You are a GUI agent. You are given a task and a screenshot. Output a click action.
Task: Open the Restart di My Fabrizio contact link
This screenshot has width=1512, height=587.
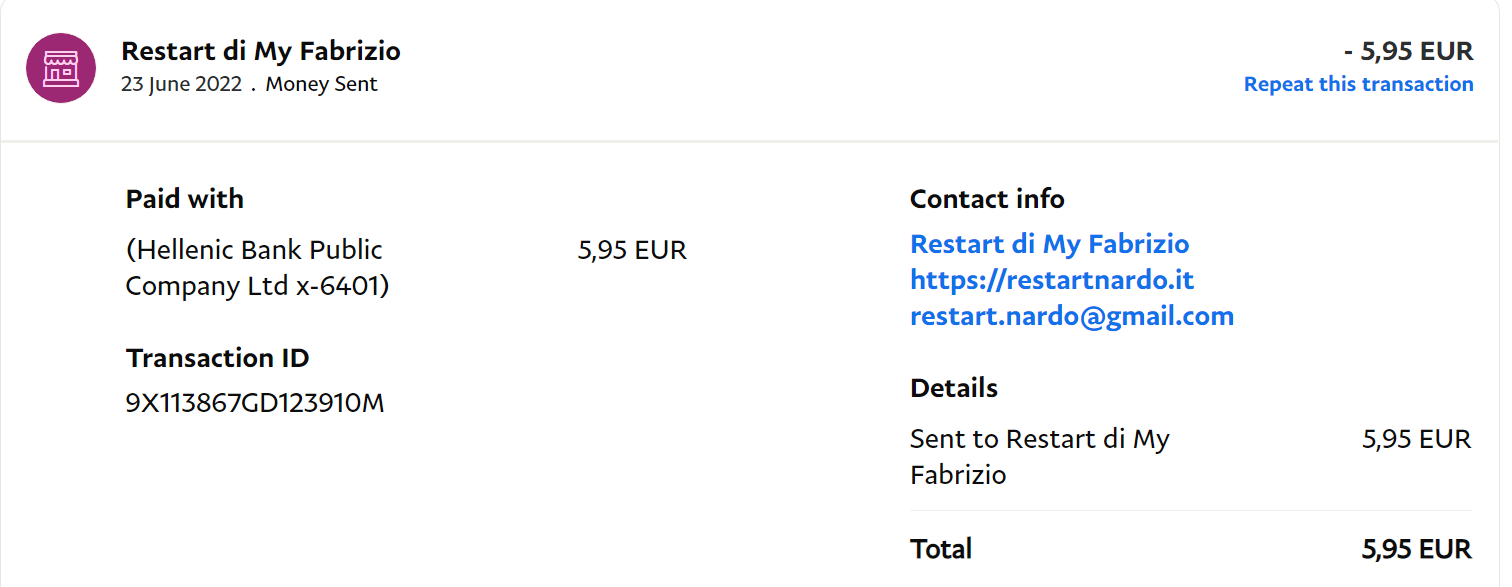click(x=1049, y=244)
